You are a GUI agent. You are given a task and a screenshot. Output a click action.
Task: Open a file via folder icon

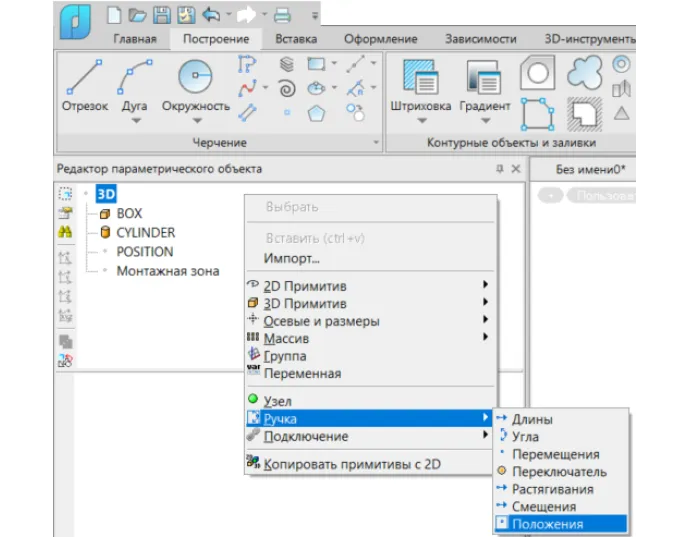point(137,16)
